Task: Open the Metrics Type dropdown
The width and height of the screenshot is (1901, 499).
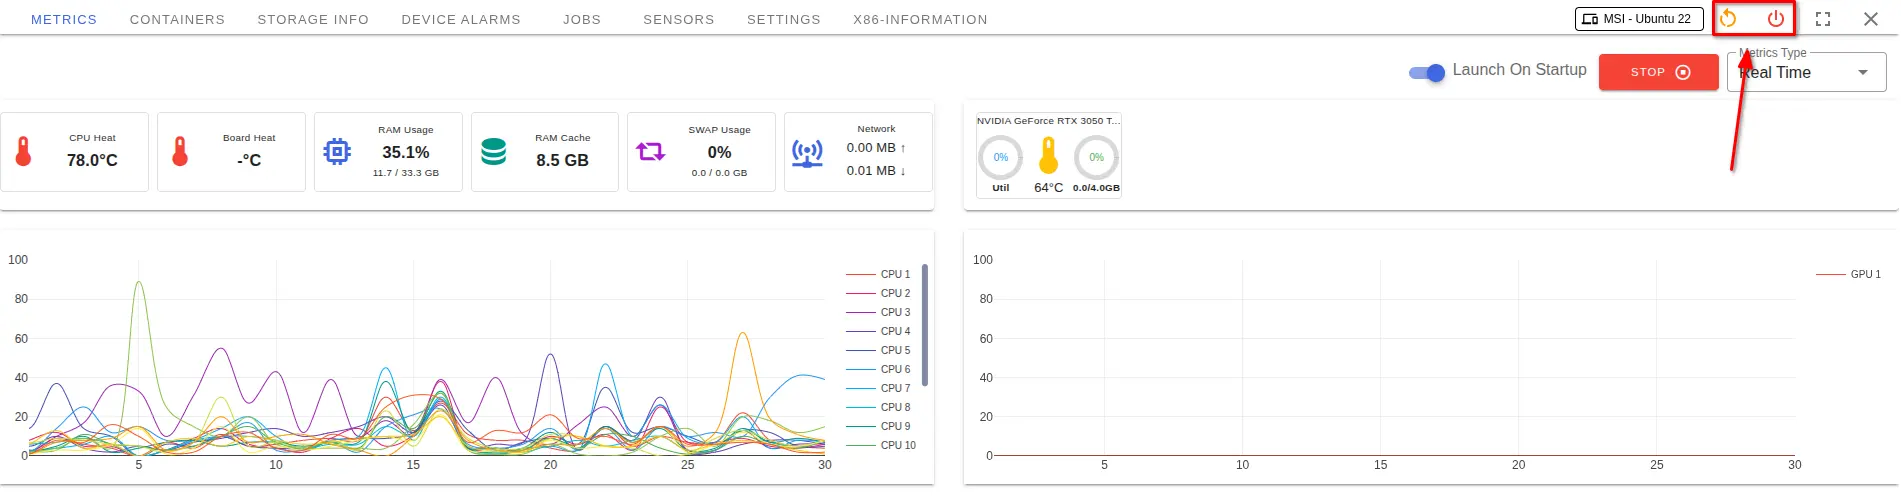Action: click(x=1806, y=73)
